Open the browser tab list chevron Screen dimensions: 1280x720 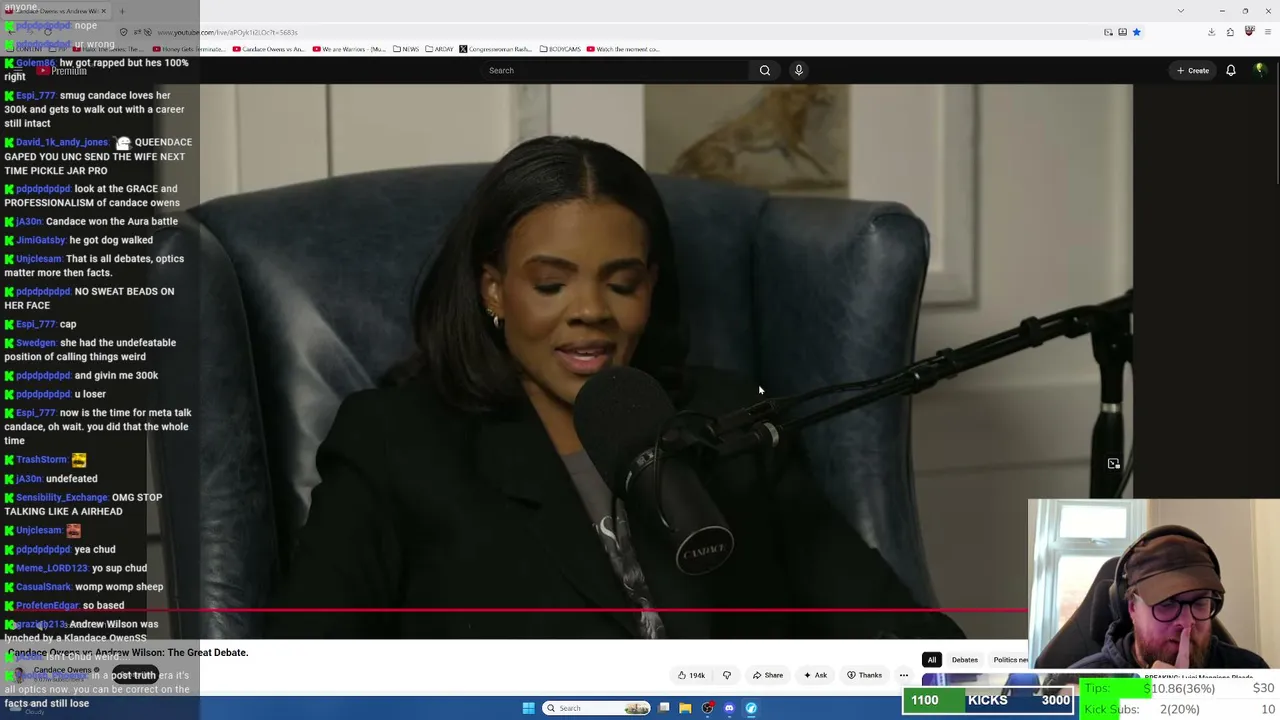[1181, 11]
